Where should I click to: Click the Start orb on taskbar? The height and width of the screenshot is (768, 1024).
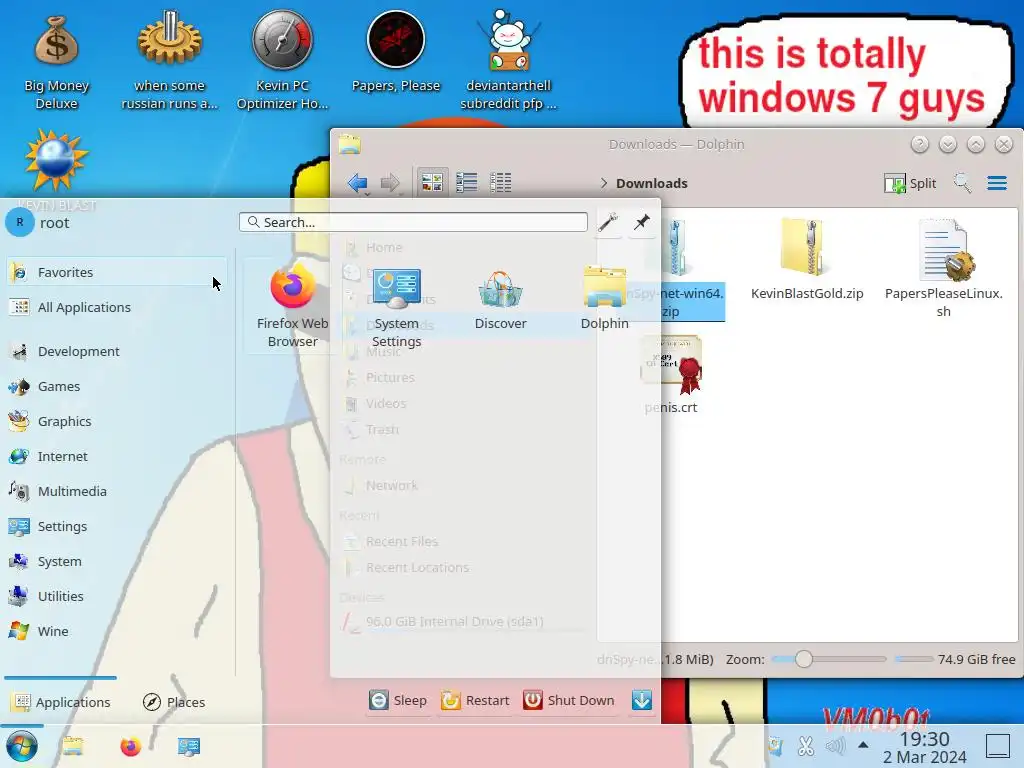22,746
